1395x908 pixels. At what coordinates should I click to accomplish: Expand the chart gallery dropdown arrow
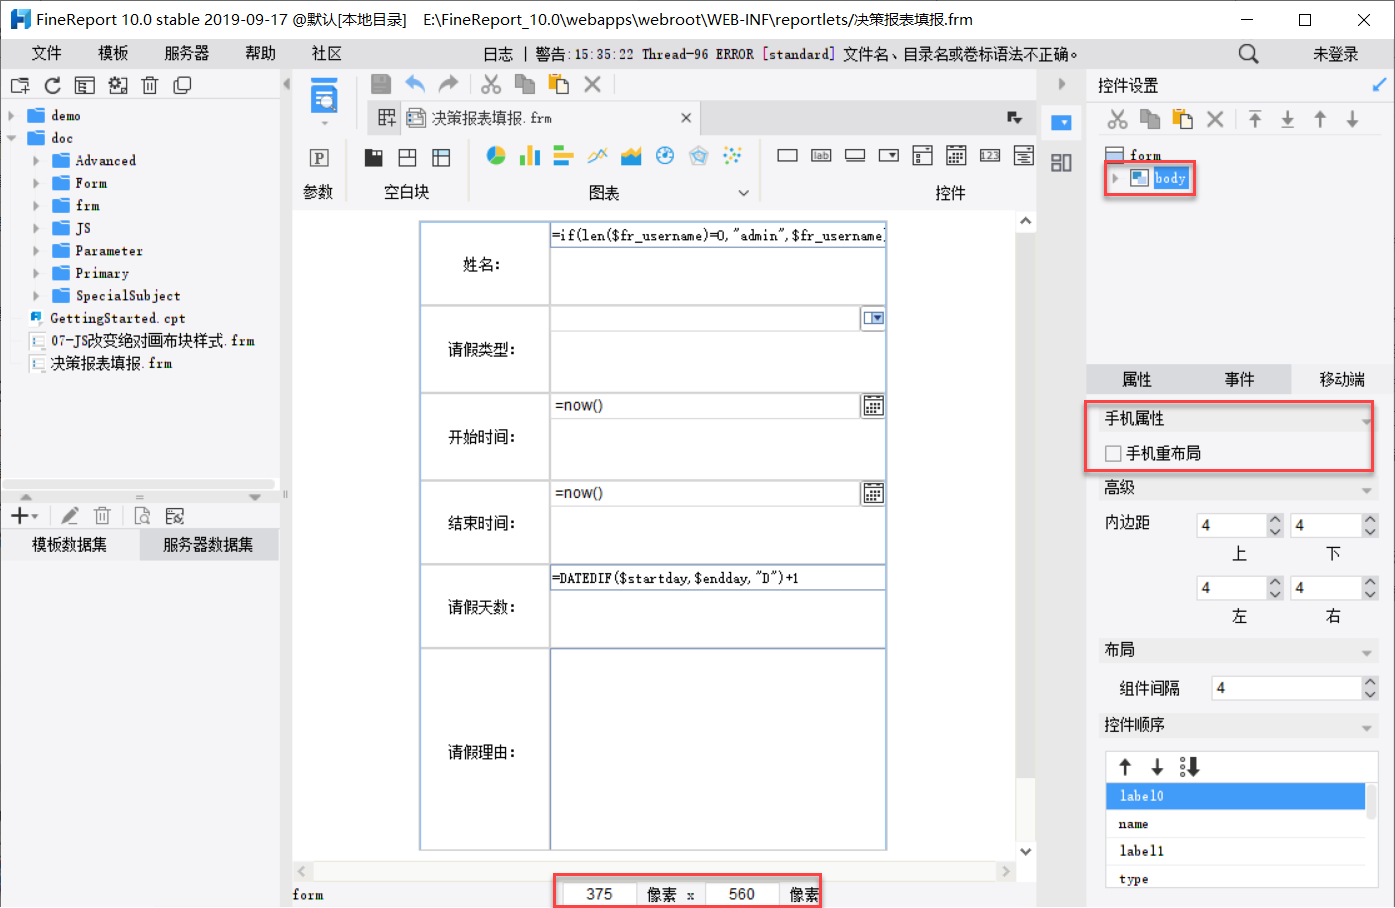click(x=743, y=193)
